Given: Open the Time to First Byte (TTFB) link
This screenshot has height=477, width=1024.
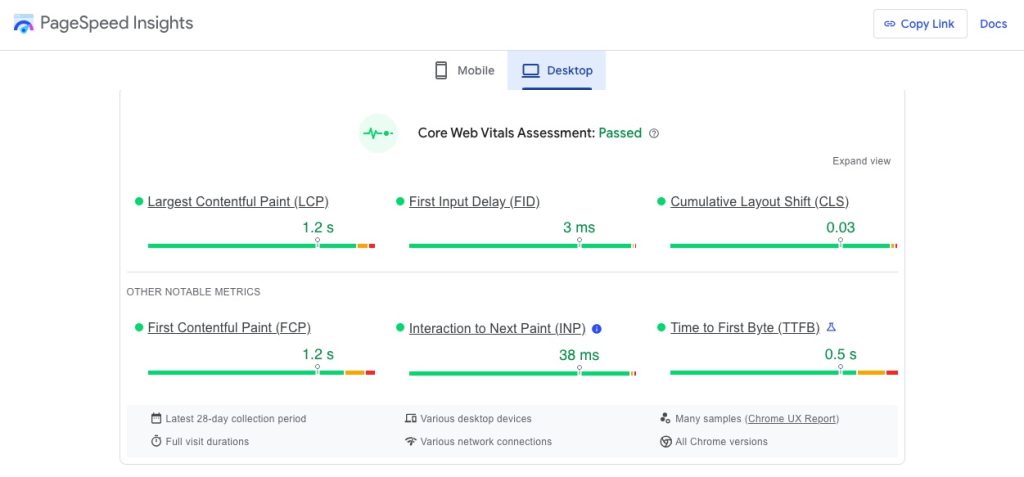Looking at the screenshot, I should tap(745, 327).
